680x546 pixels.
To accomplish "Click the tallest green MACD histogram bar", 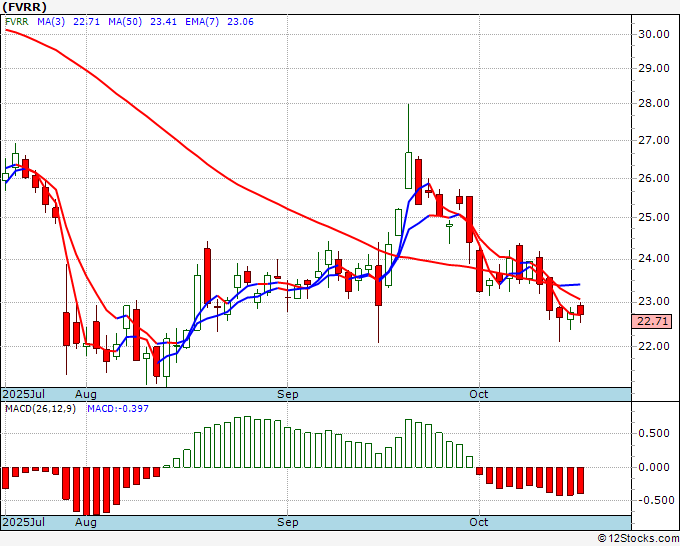I will [x=247, y=442].
